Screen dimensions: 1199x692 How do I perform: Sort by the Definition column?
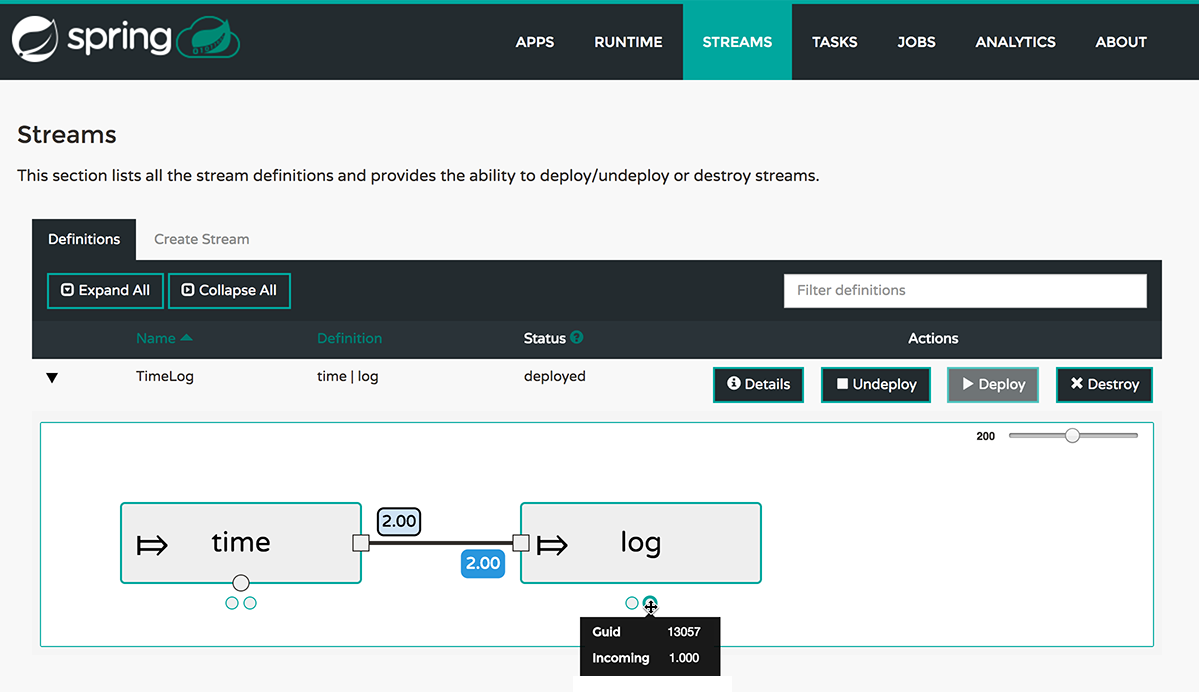click(x=349, y=338)
